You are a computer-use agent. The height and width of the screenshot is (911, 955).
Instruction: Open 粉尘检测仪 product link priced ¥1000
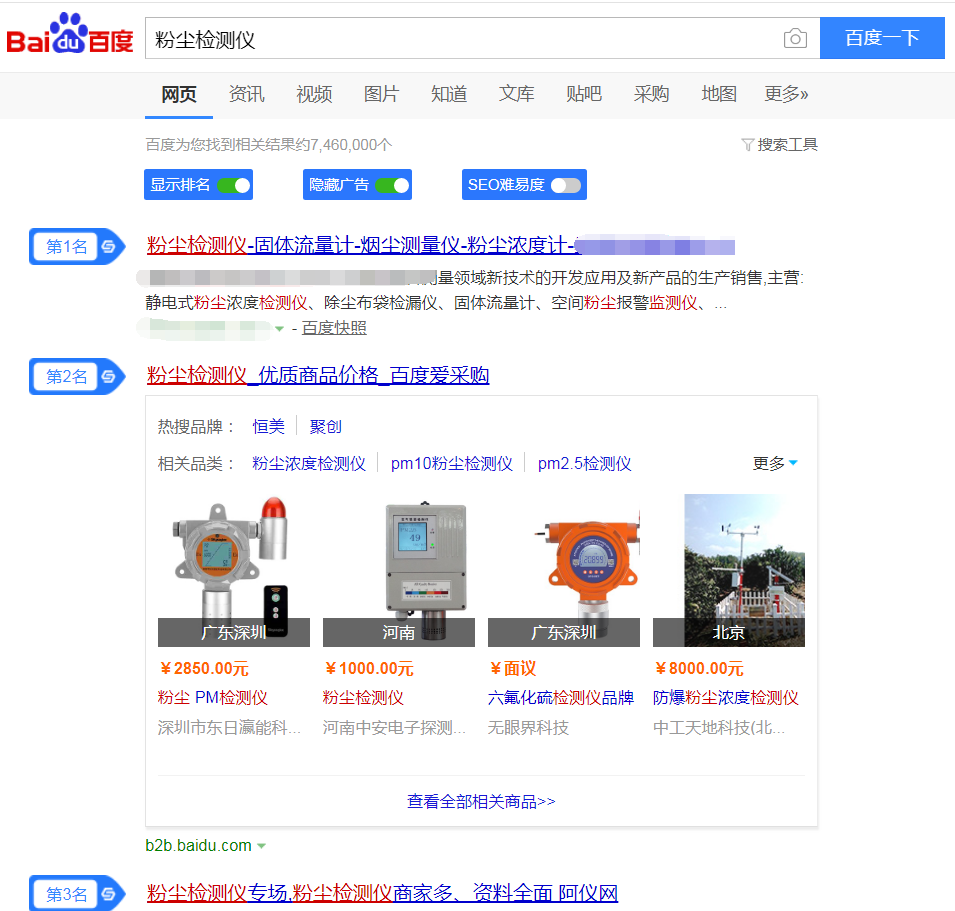pos(363,697)
